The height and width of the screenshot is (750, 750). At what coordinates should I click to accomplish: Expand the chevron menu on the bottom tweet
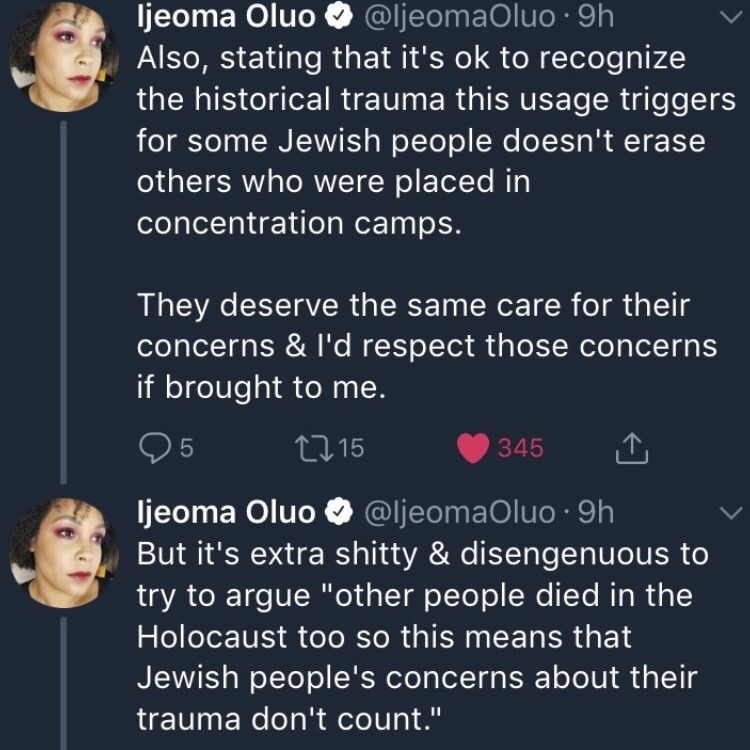[732, 513]
